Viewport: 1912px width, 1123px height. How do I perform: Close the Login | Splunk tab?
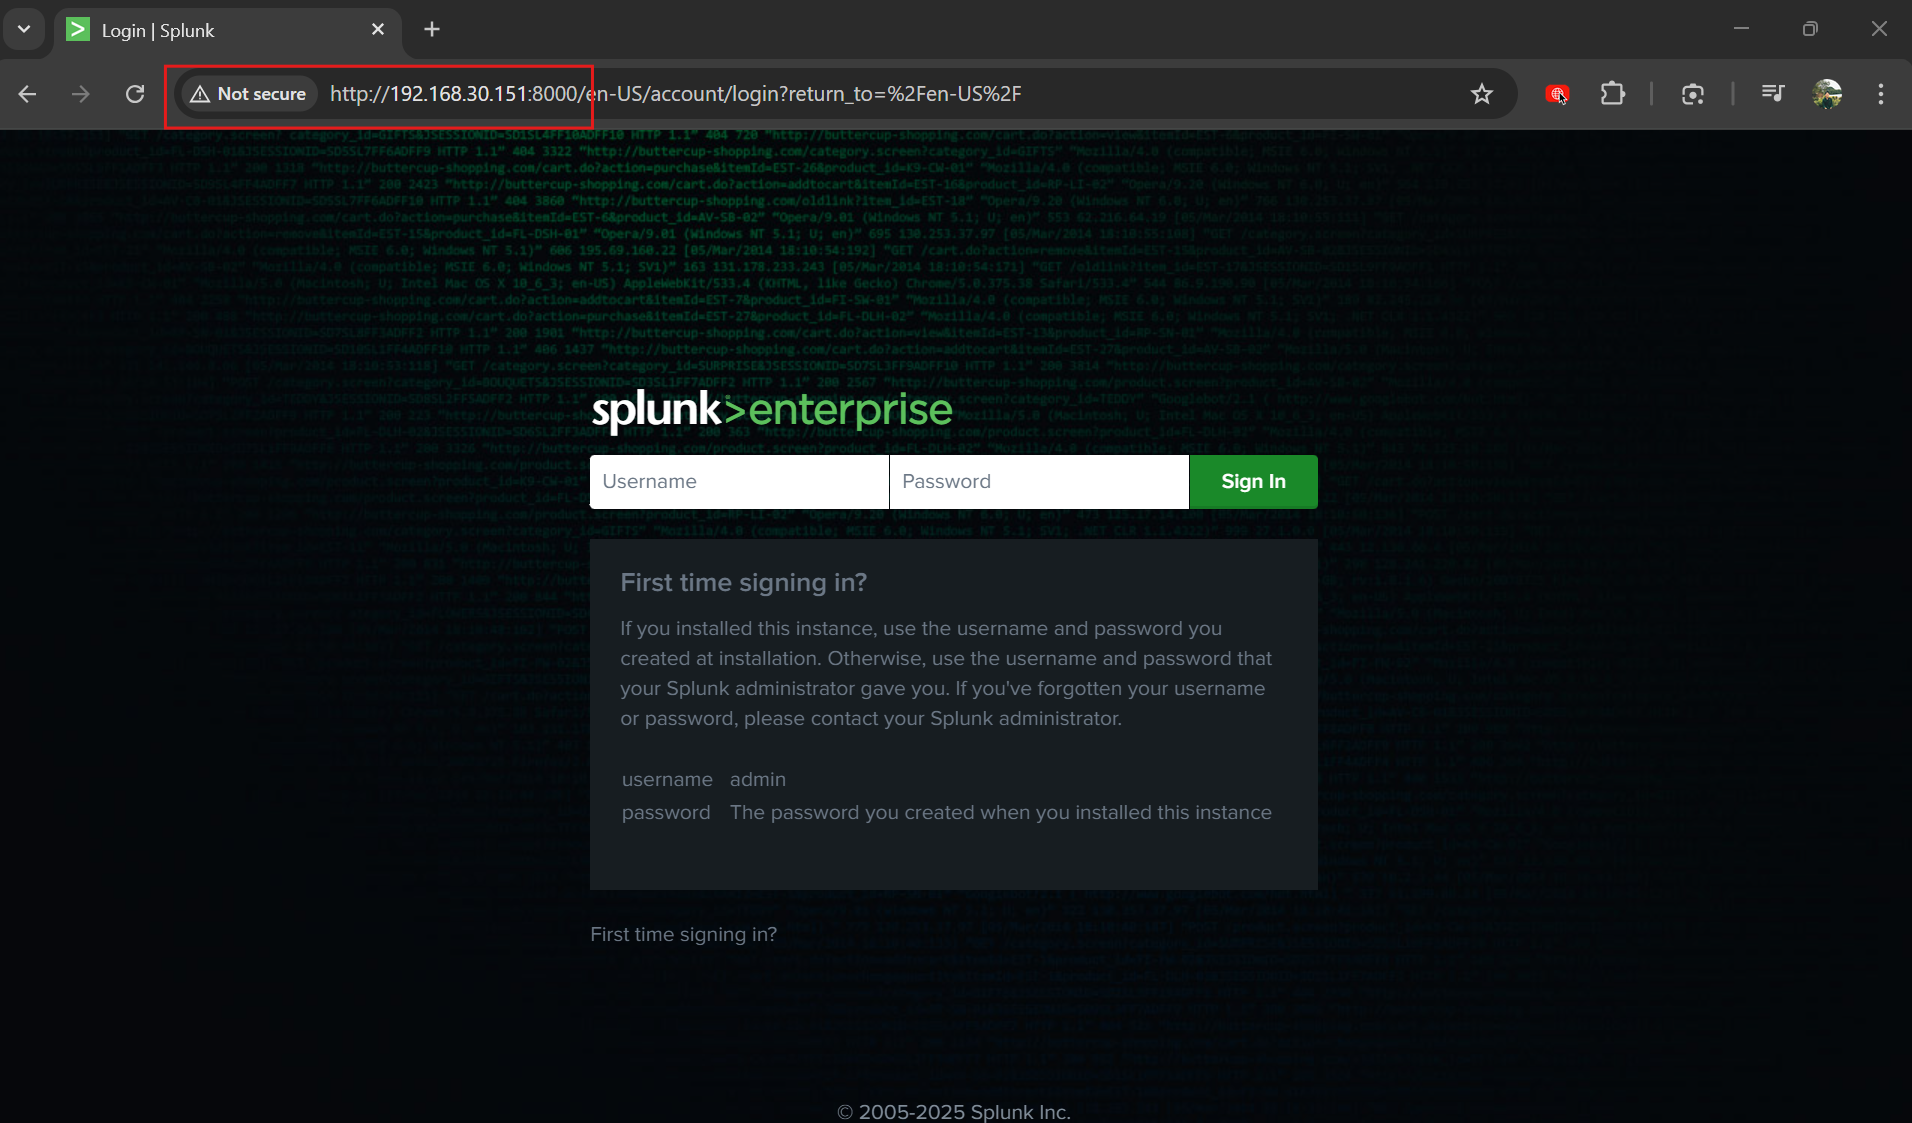pyautogui.click(x=378, y=30)
